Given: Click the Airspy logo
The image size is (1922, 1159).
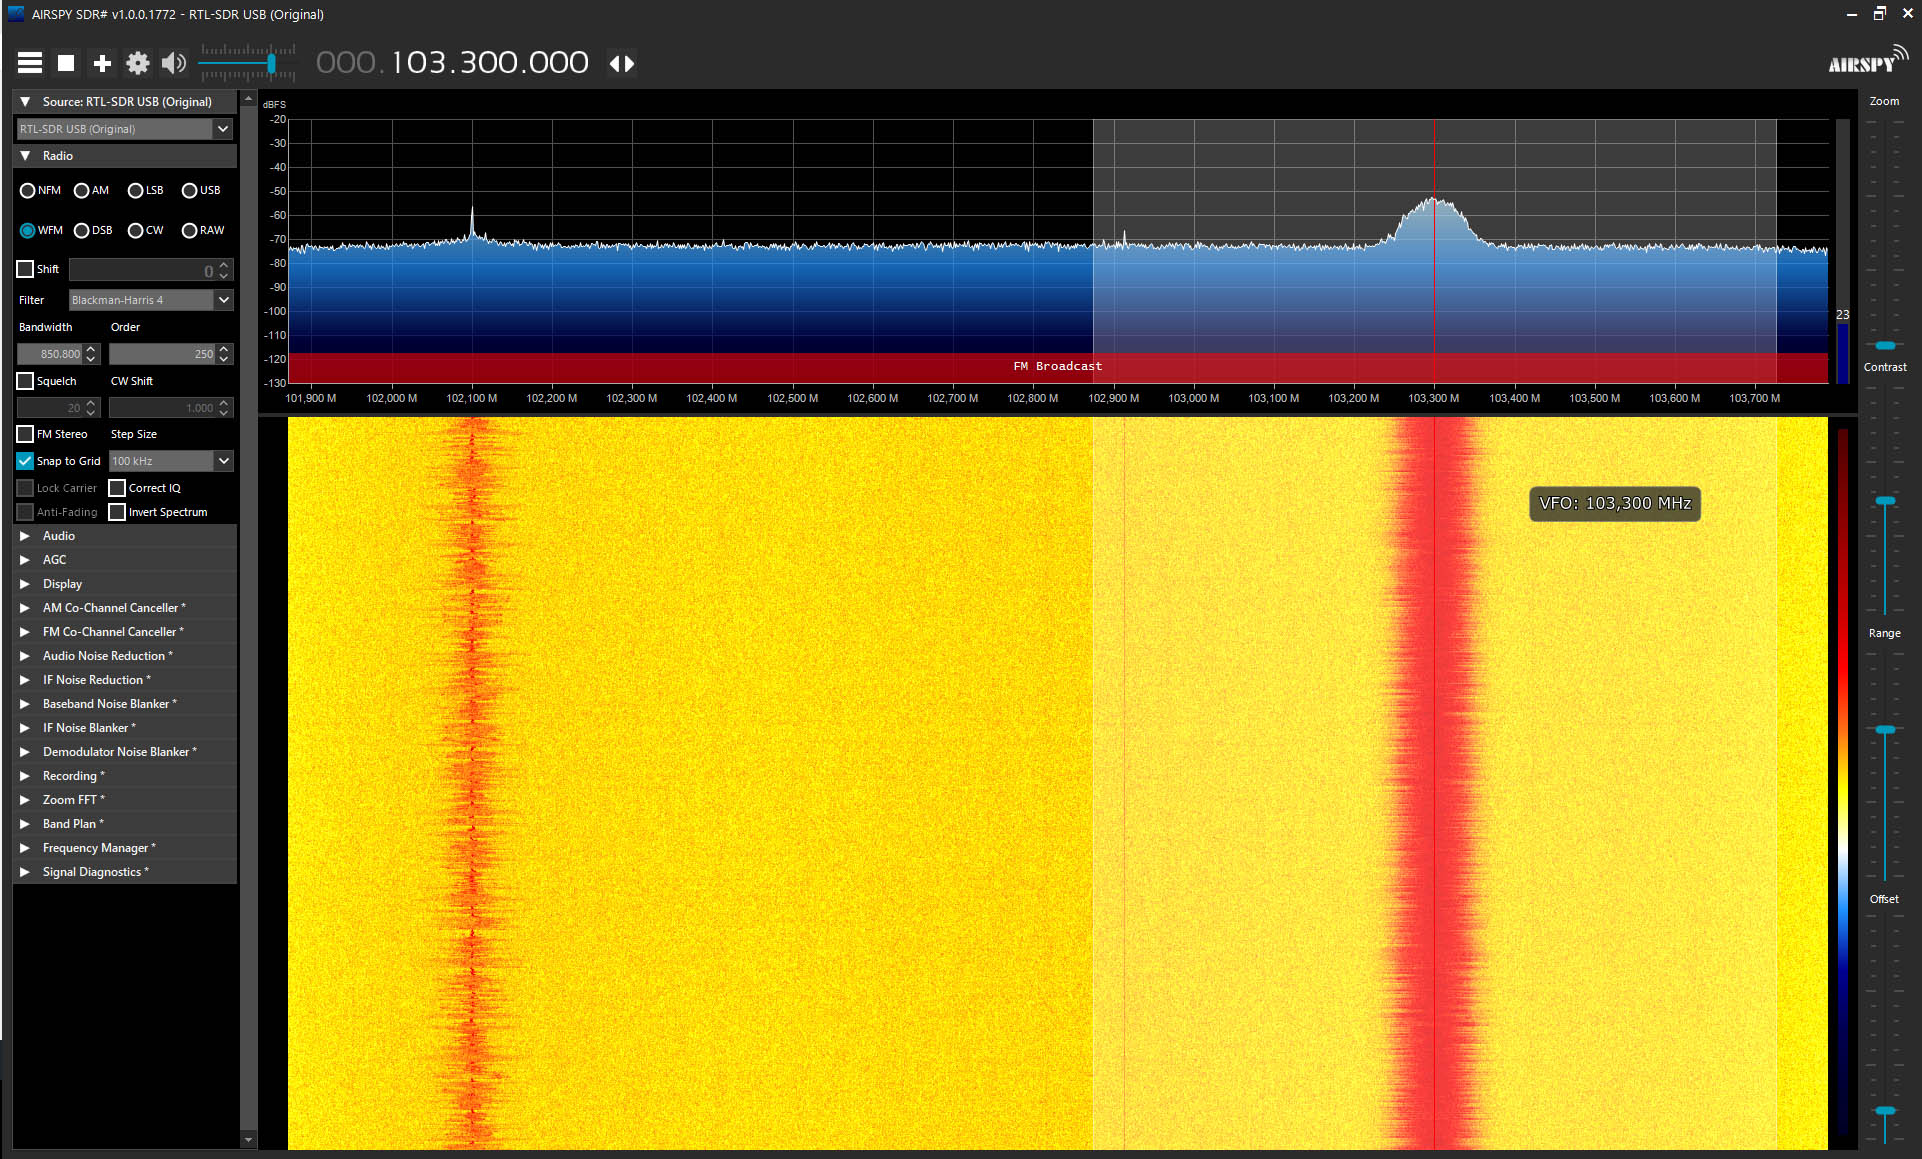Looking at the screenshot, I should click(1867, 62).
